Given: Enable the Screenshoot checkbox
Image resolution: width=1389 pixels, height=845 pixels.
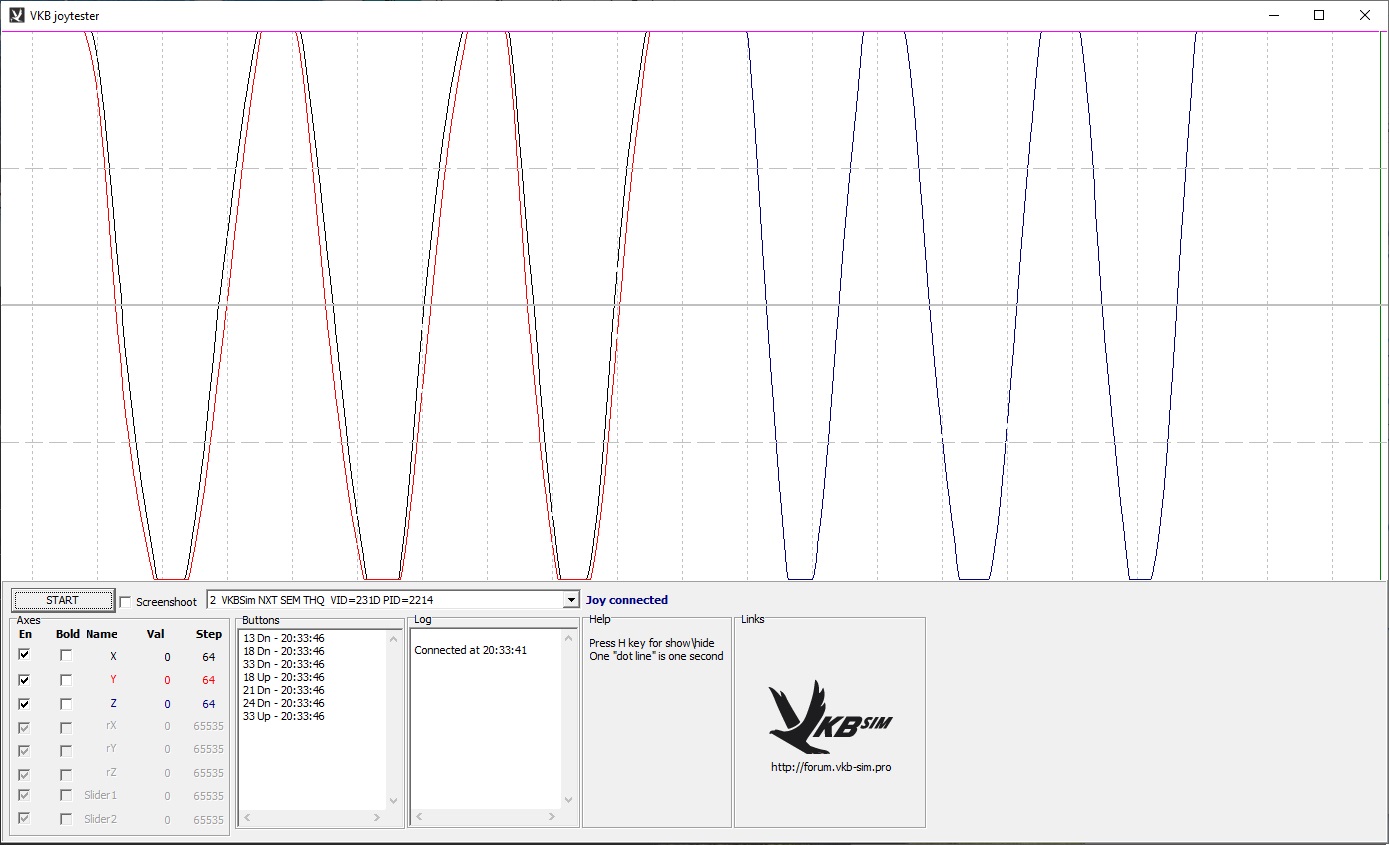Looking at the screenshot, I should tap(125, 602).
